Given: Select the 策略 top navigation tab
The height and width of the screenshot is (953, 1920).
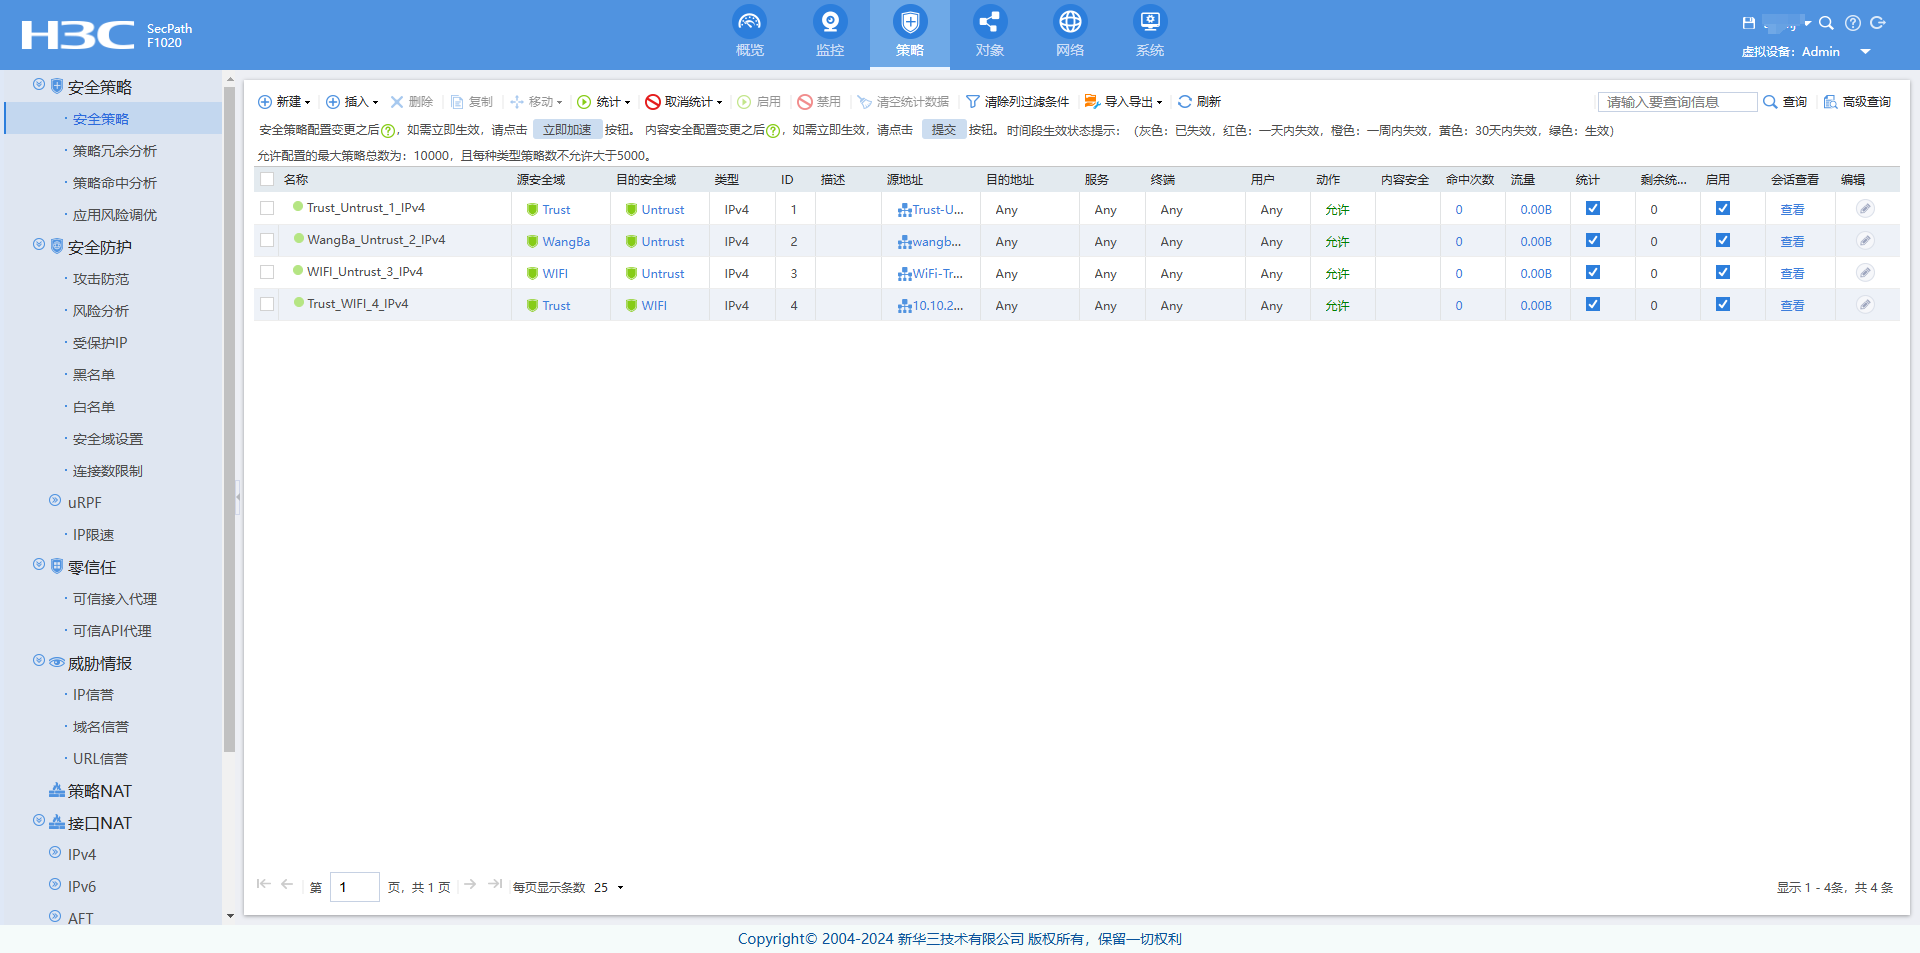Looking at the screenshot, I should [x=909, y=34].
